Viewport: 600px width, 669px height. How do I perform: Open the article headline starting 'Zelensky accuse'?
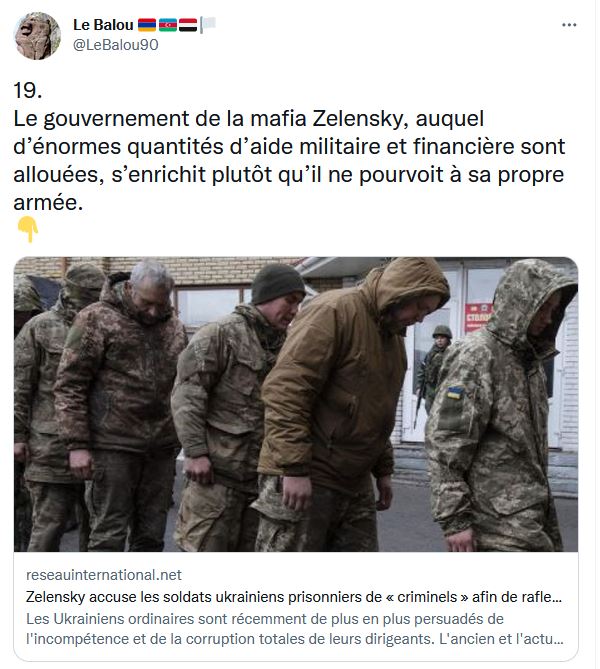[x=294, y=597]
